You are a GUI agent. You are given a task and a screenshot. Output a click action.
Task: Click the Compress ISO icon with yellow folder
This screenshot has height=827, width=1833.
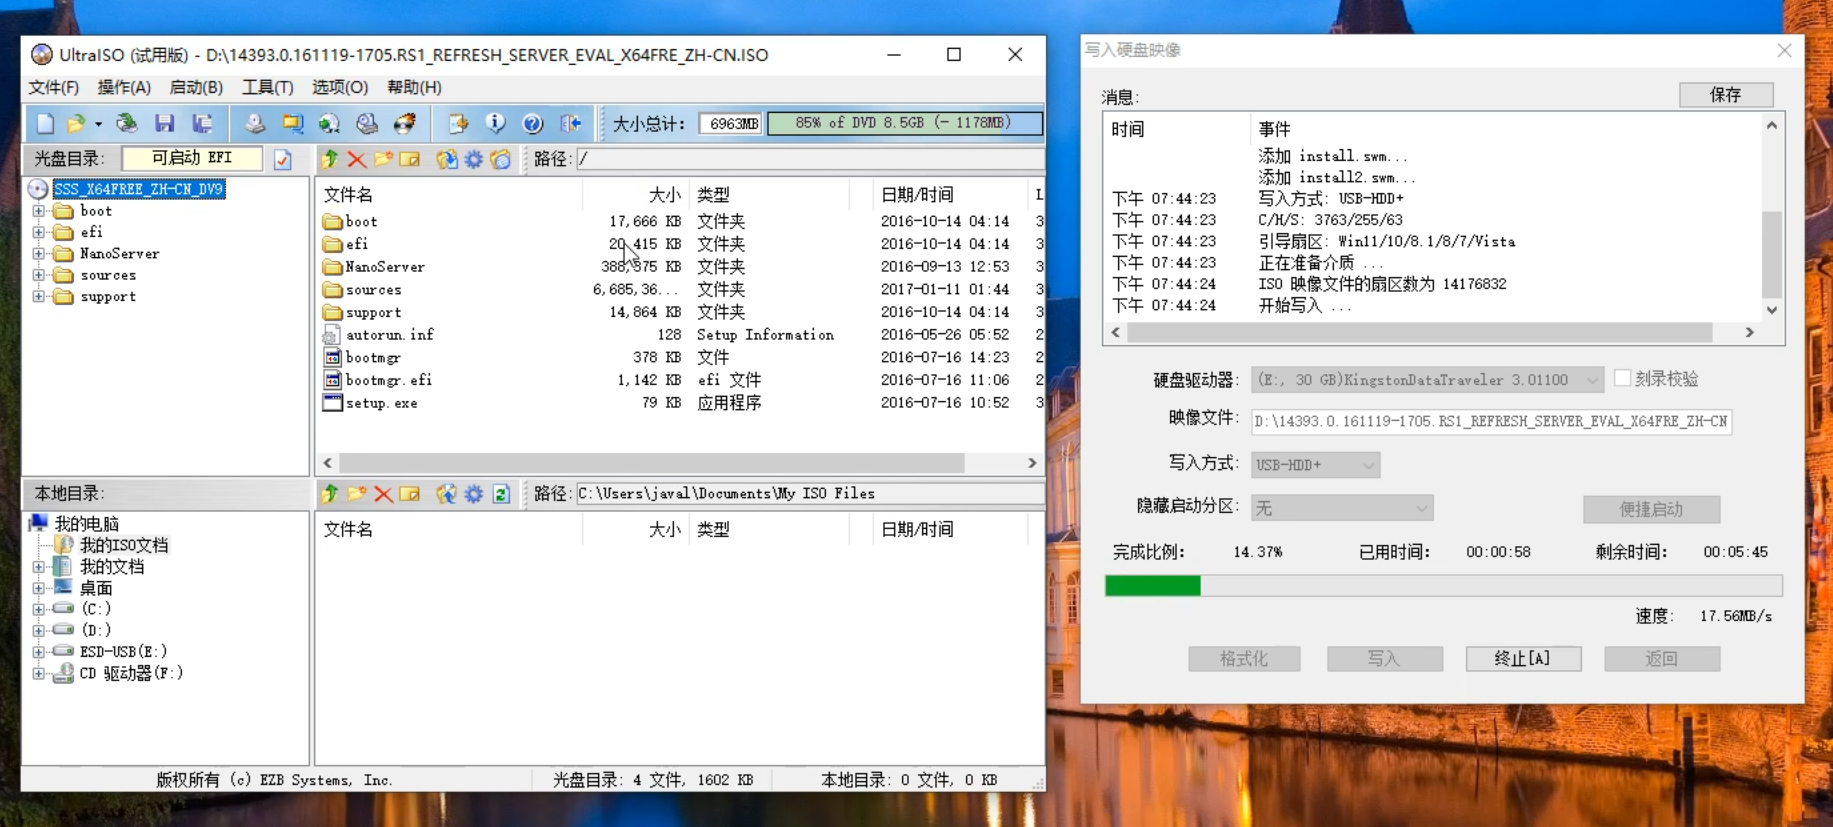point(292,123)
